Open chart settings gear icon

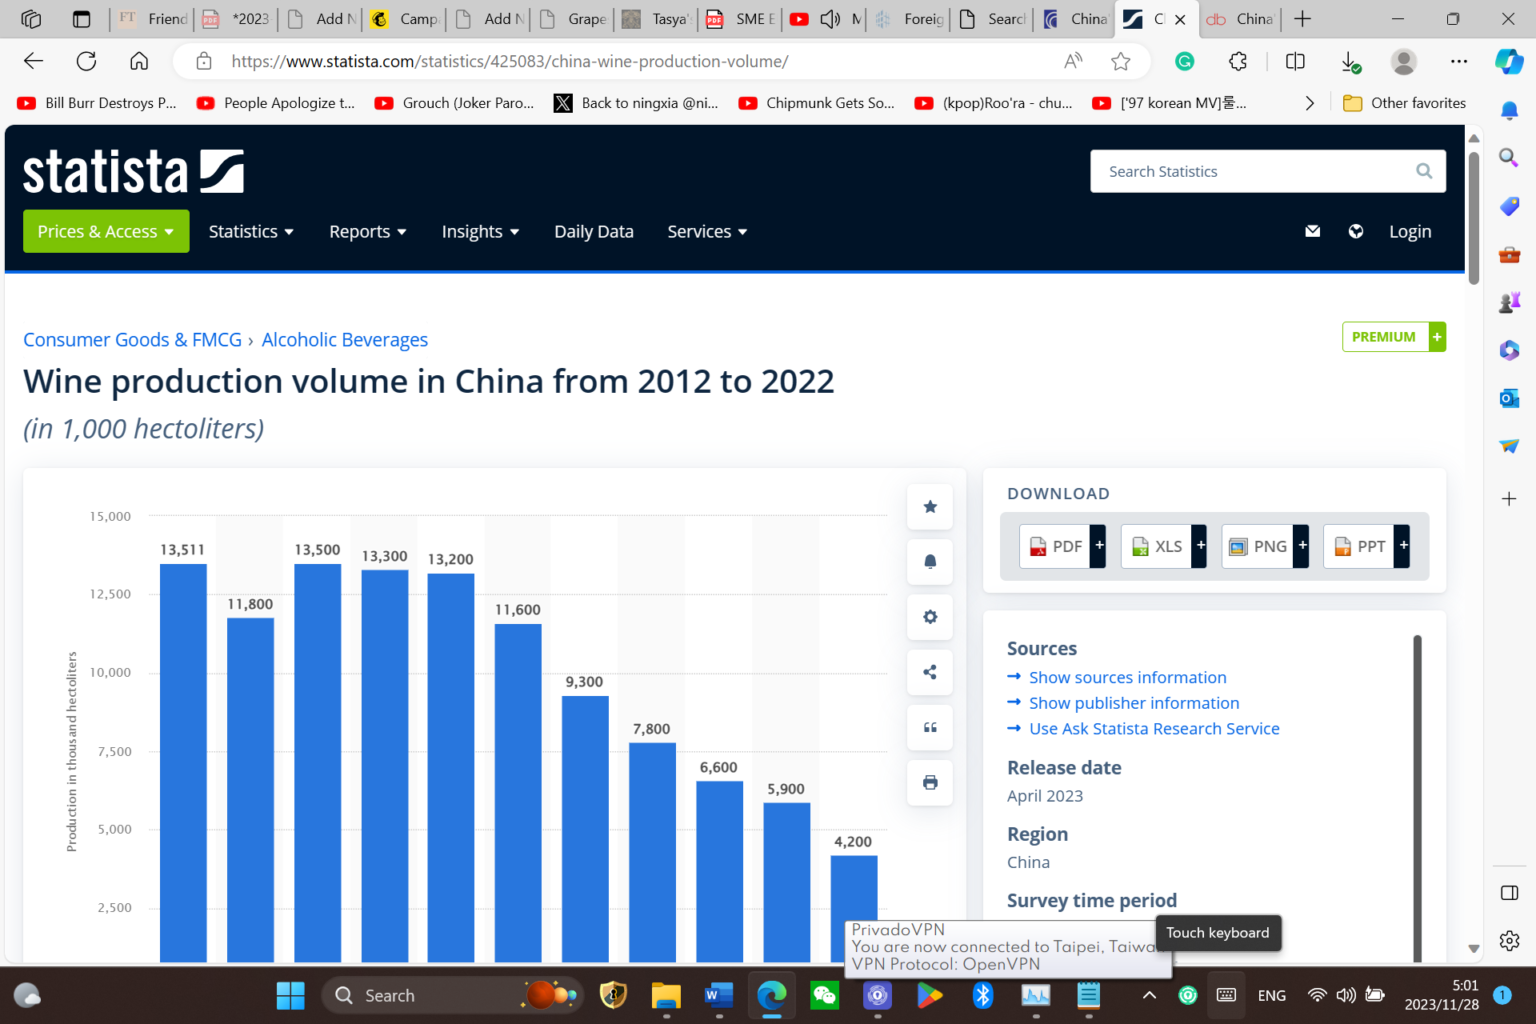click(930, 617)
